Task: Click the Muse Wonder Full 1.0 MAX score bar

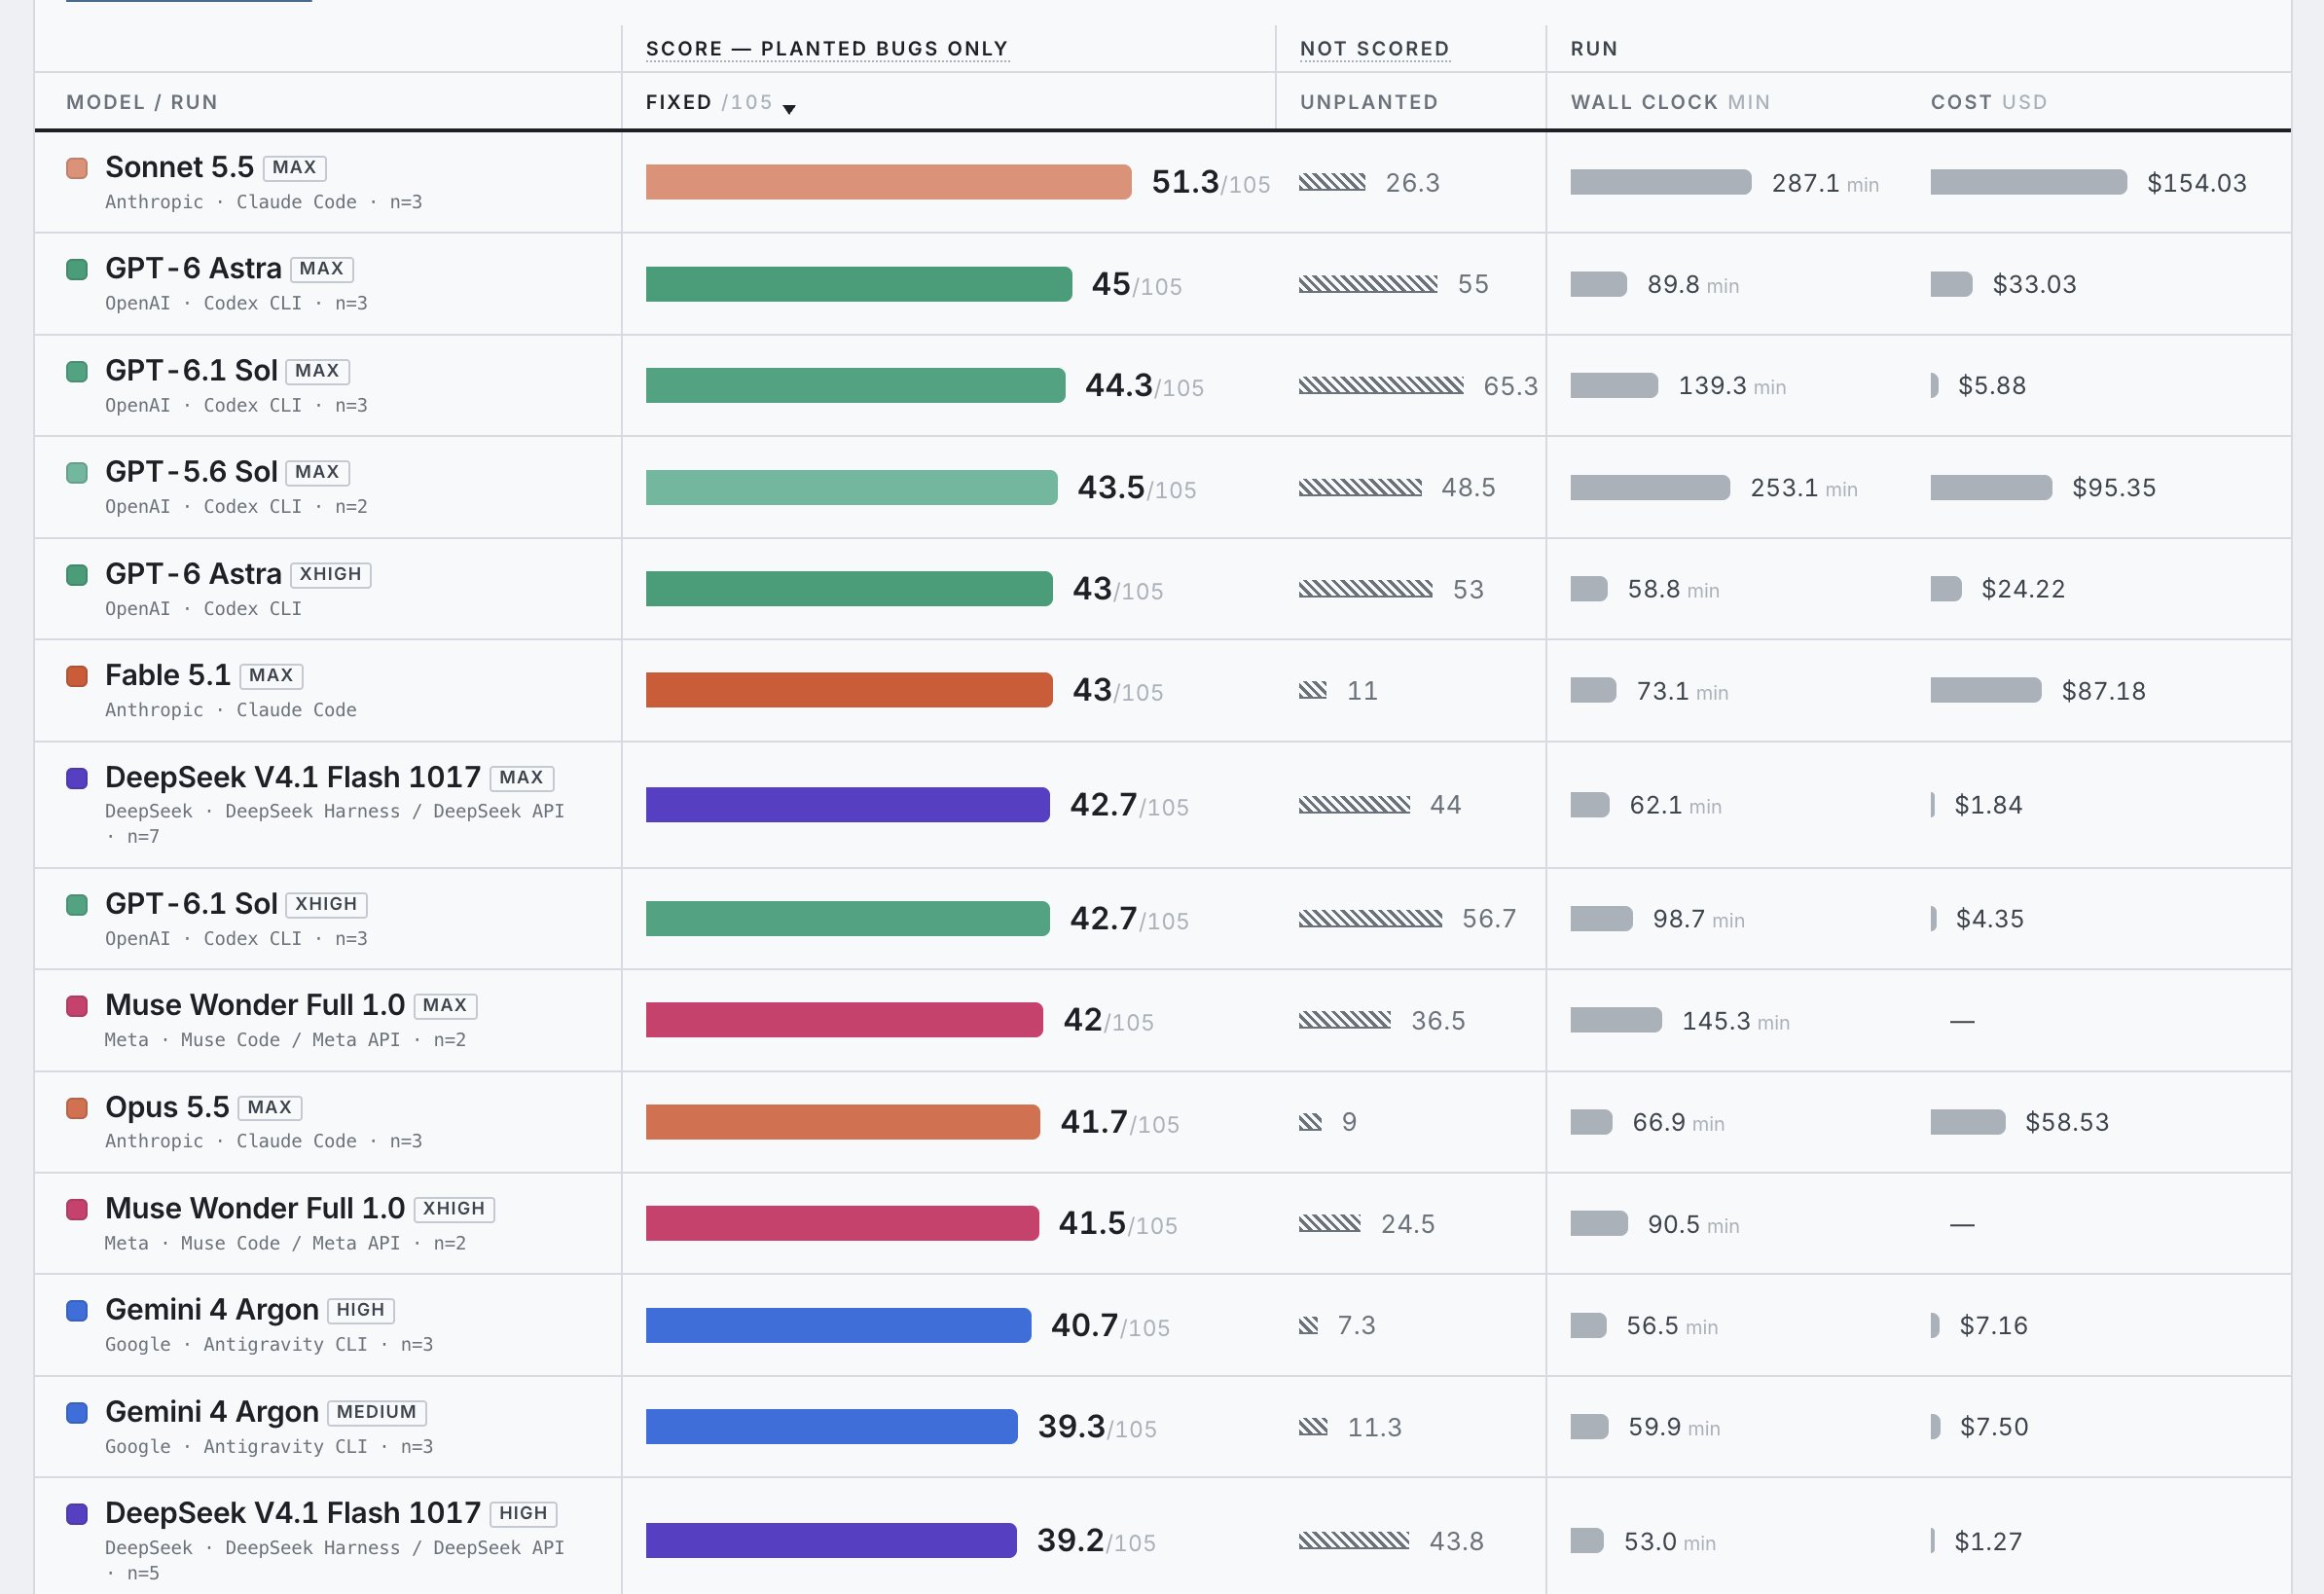Action: pos(844,1020)
